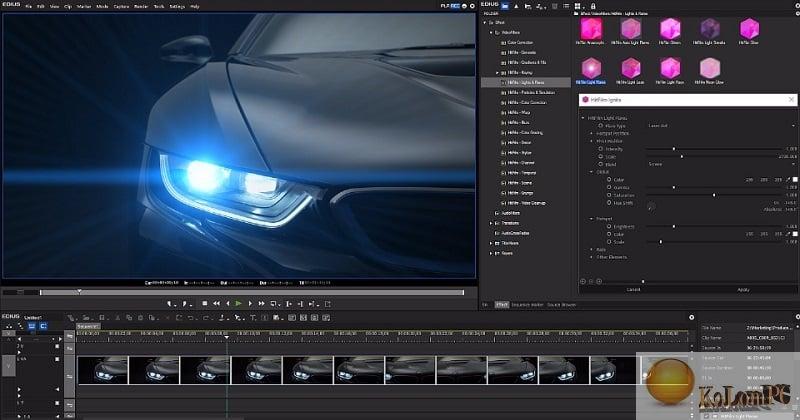Click the Rewind double-arrow button
The width and height of the screenshot is (800, 420).
point(216,303)
